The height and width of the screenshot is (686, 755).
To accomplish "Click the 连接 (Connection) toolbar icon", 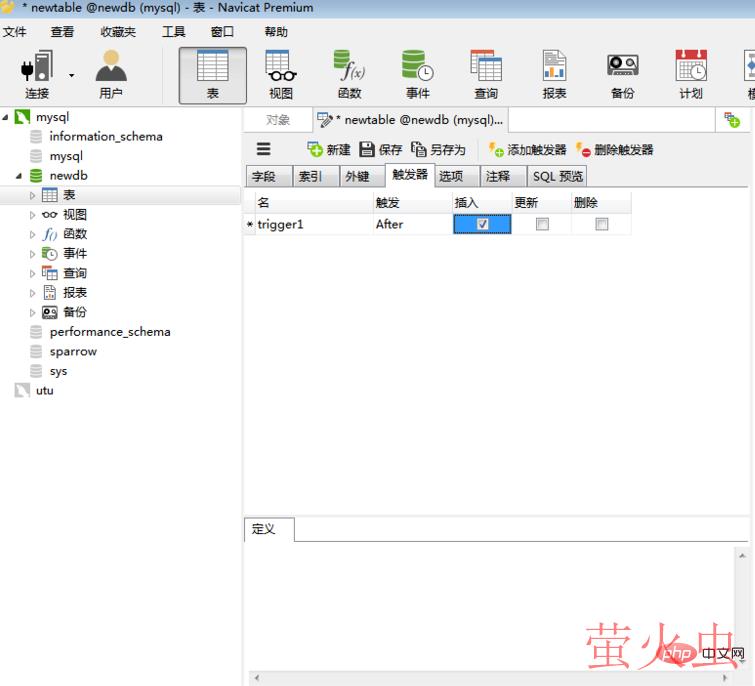I will (x=36, y=75).
